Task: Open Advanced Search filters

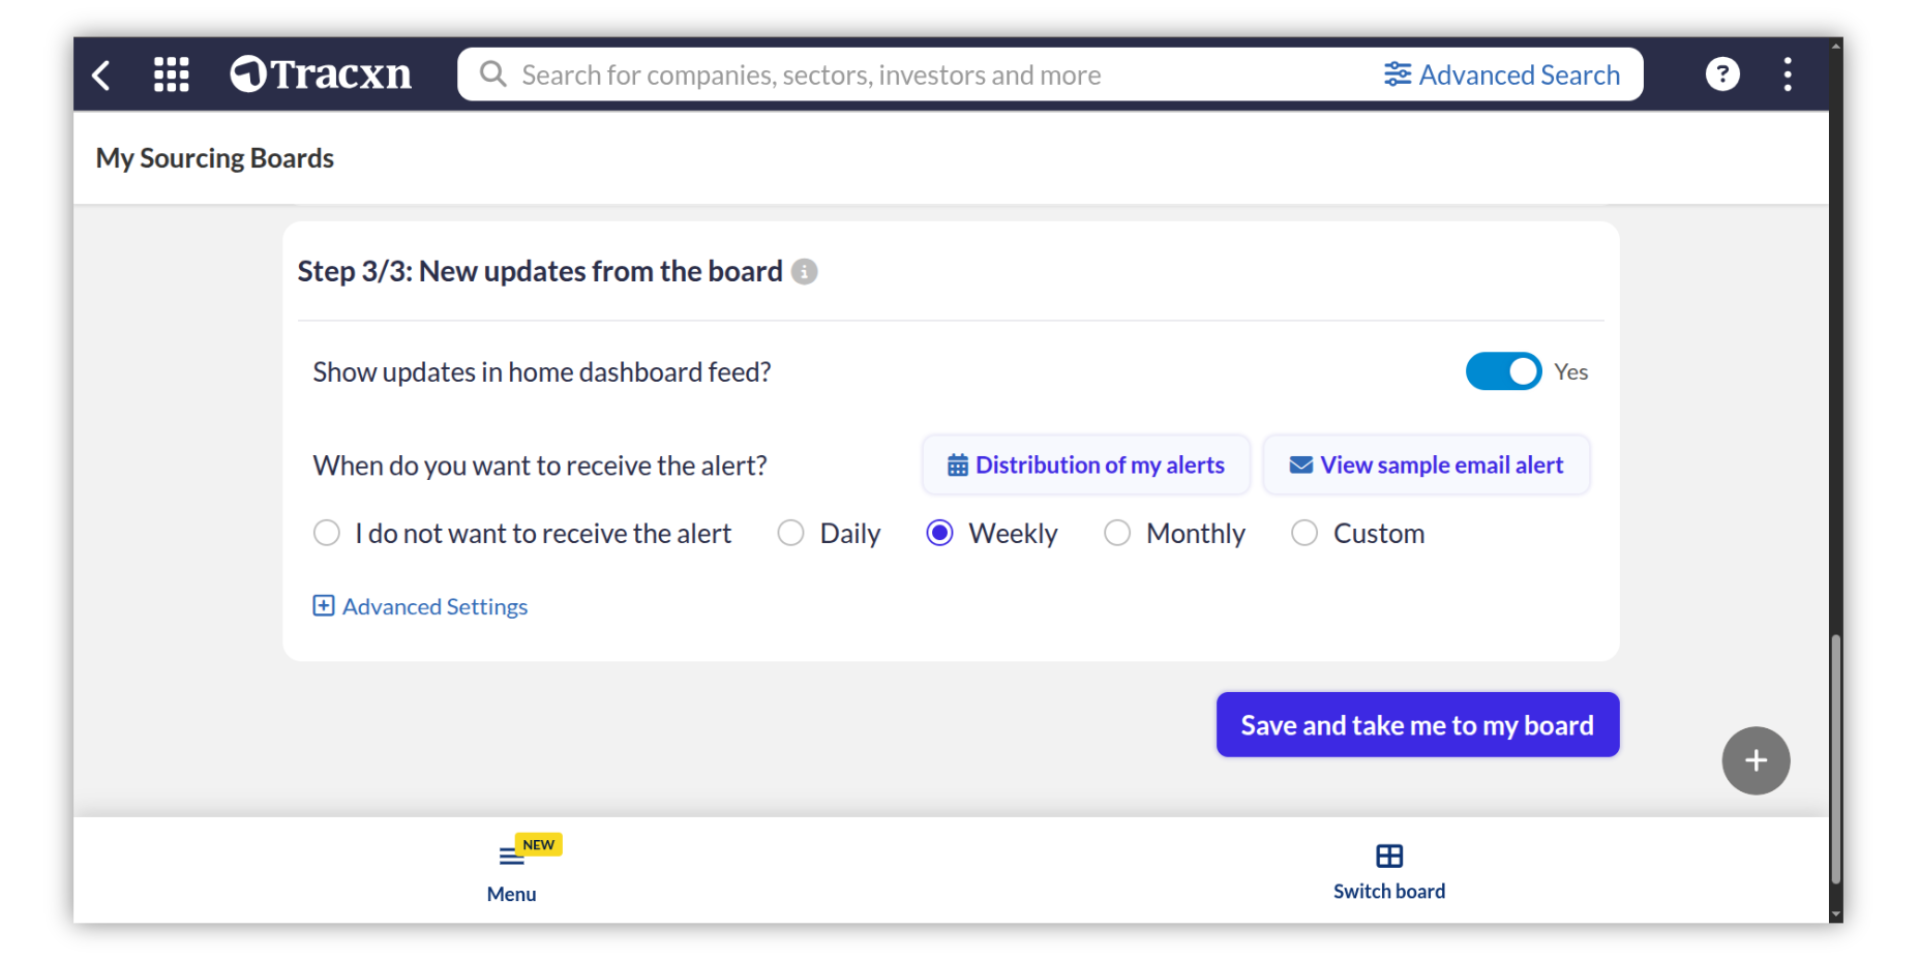Action: pos(1501,75)
